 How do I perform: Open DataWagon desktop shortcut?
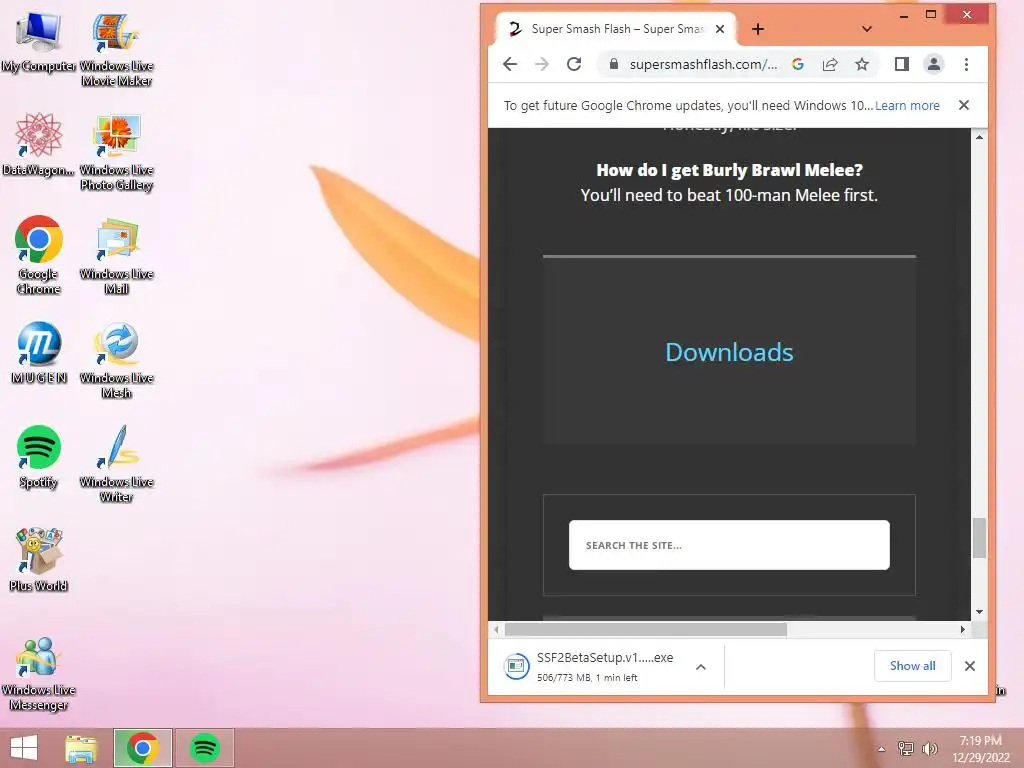point(39,145)
